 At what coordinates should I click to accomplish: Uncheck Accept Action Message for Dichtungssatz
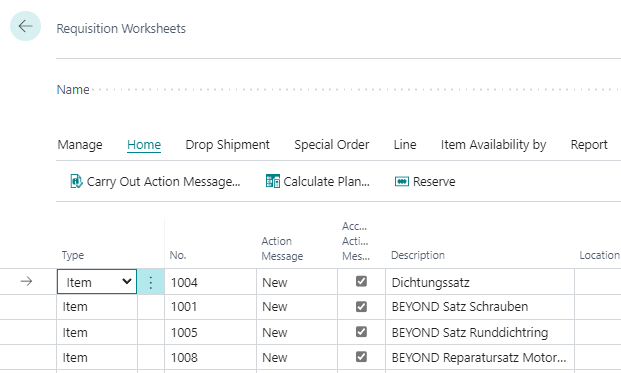[361, 282]
